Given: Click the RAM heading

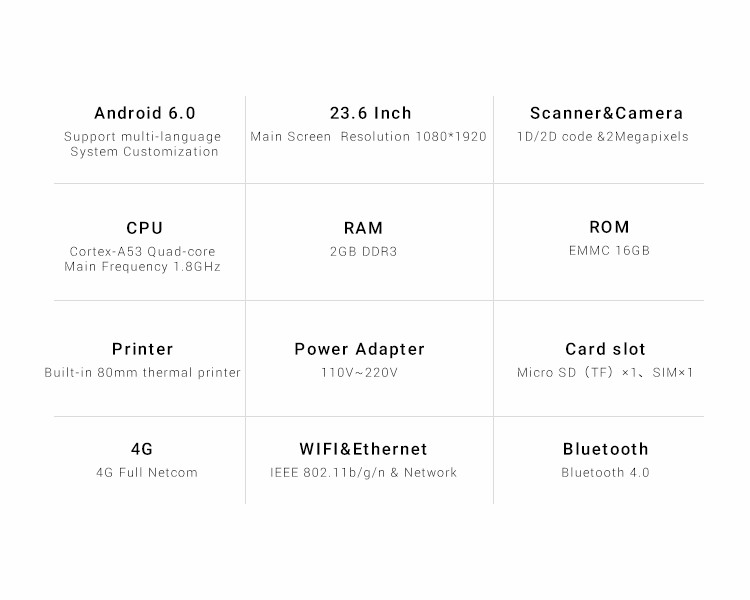Looking at the screenshot, I should (364, 228).
